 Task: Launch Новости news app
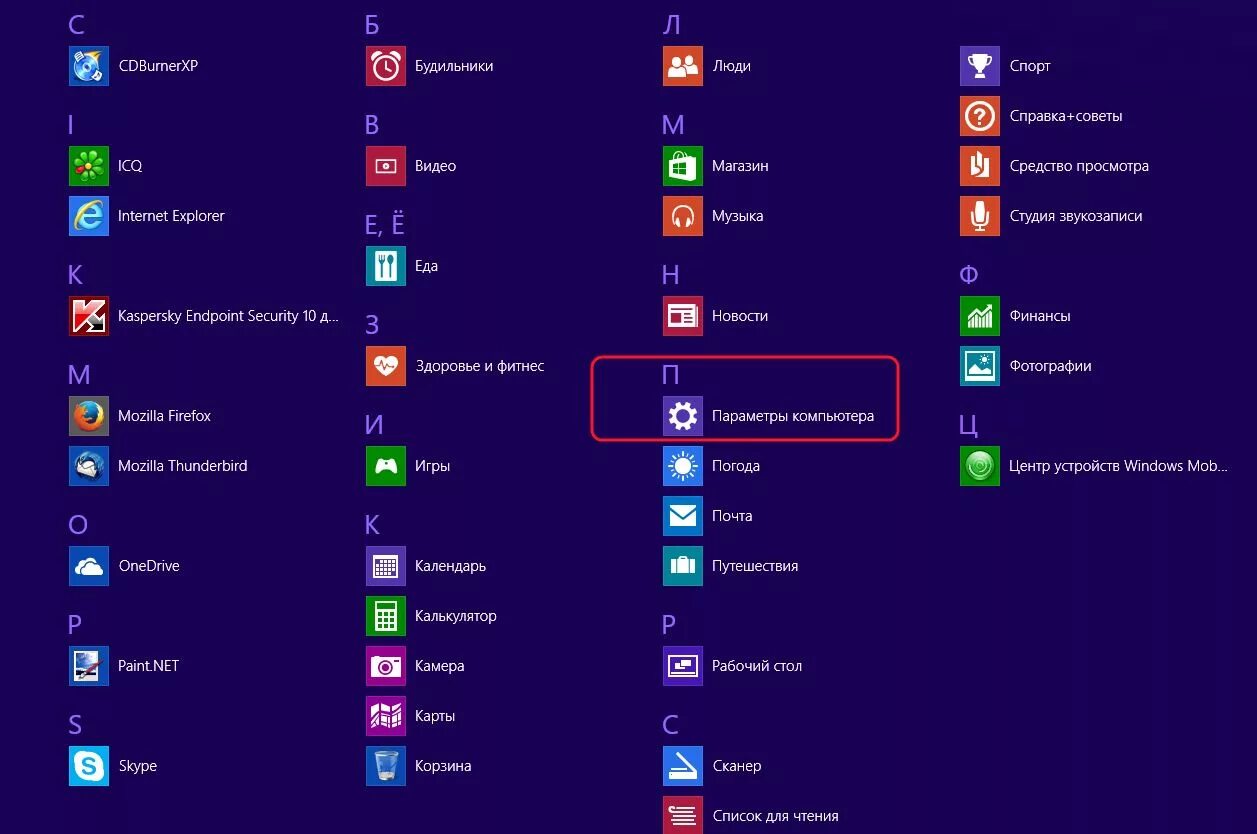coord(683,316)
